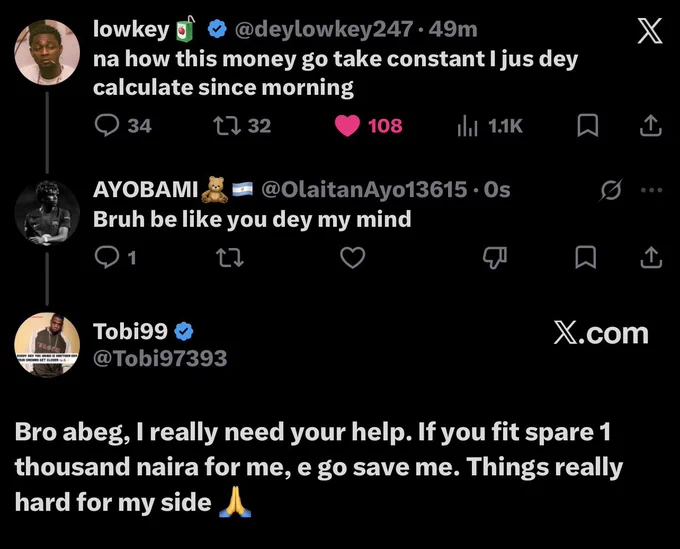680x549 pixels.
Task: Open @Tobi97393 handle link
Action: [x=160, y=358]
